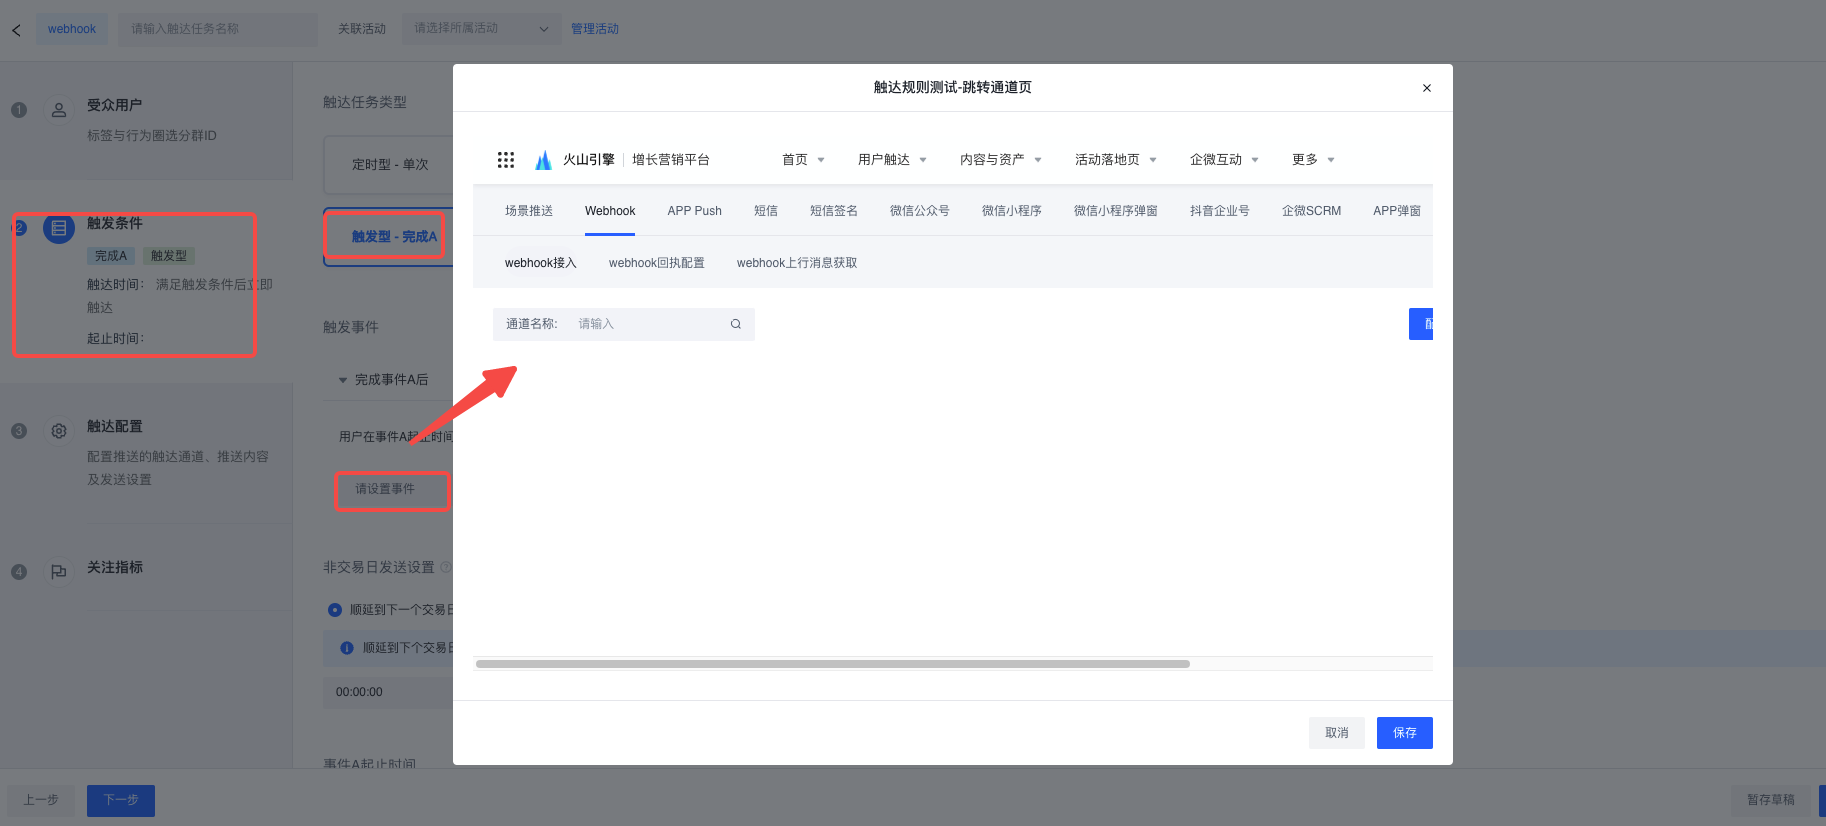Click the 完成A tag in trigger step
Screen dimensions: 1826x826
pyautogui.click(x=111, y=256)
